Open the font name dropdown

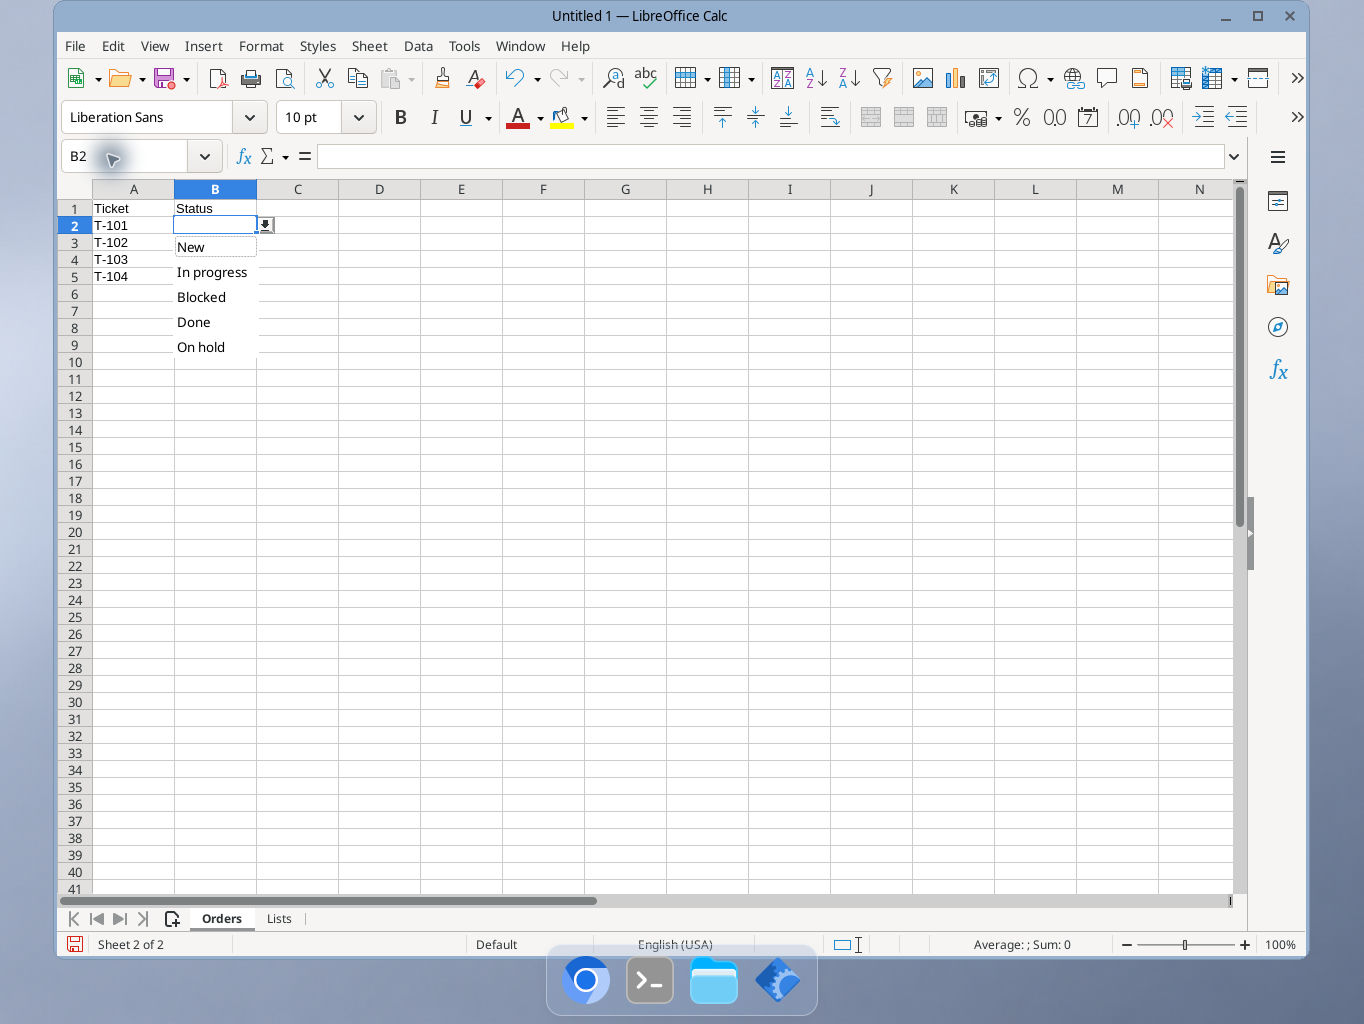[x=250, y=117]
